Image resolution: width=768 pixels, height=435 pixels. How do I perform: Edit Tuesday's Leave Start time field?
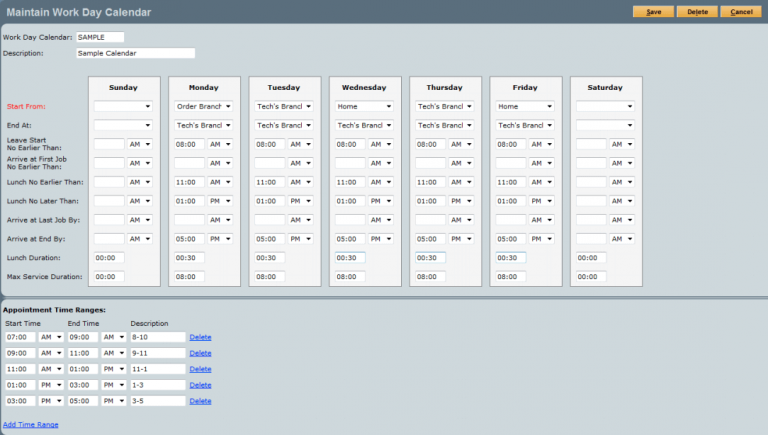pyautogui.click(x=270, y=144)
